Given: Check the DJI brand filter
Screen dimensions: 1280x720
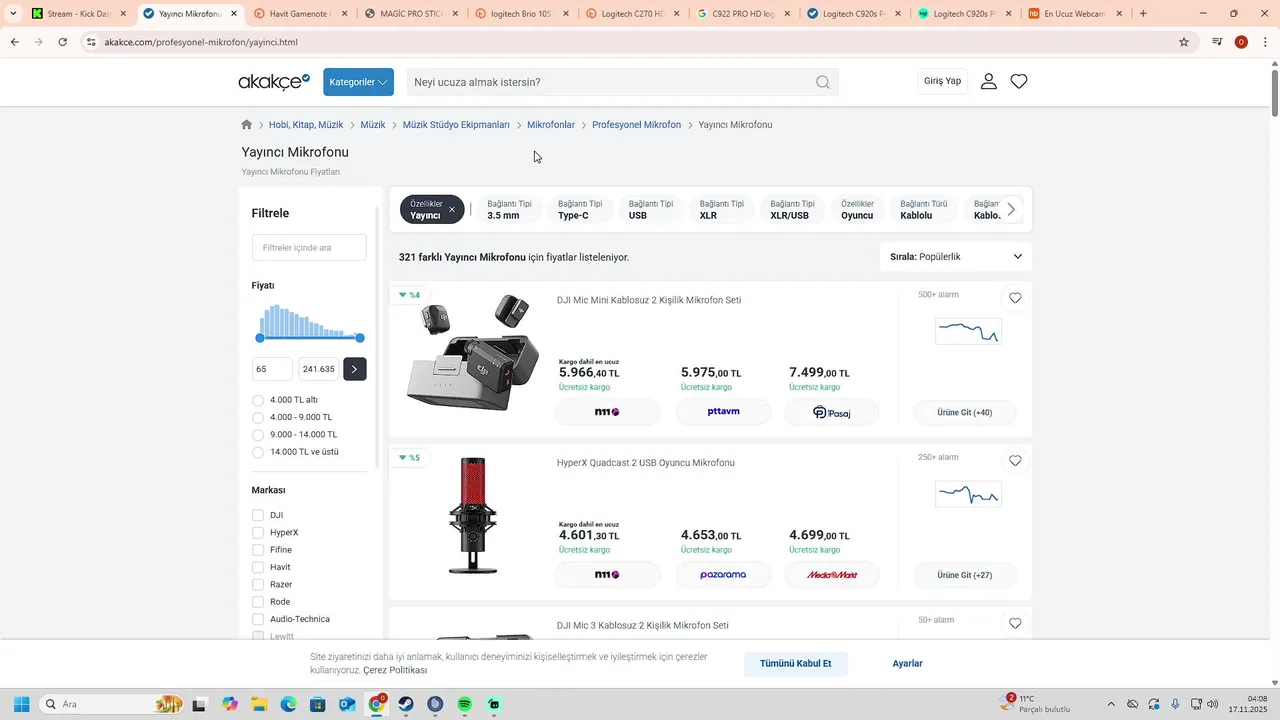Looking at the screenshot, I should (258, 515).
